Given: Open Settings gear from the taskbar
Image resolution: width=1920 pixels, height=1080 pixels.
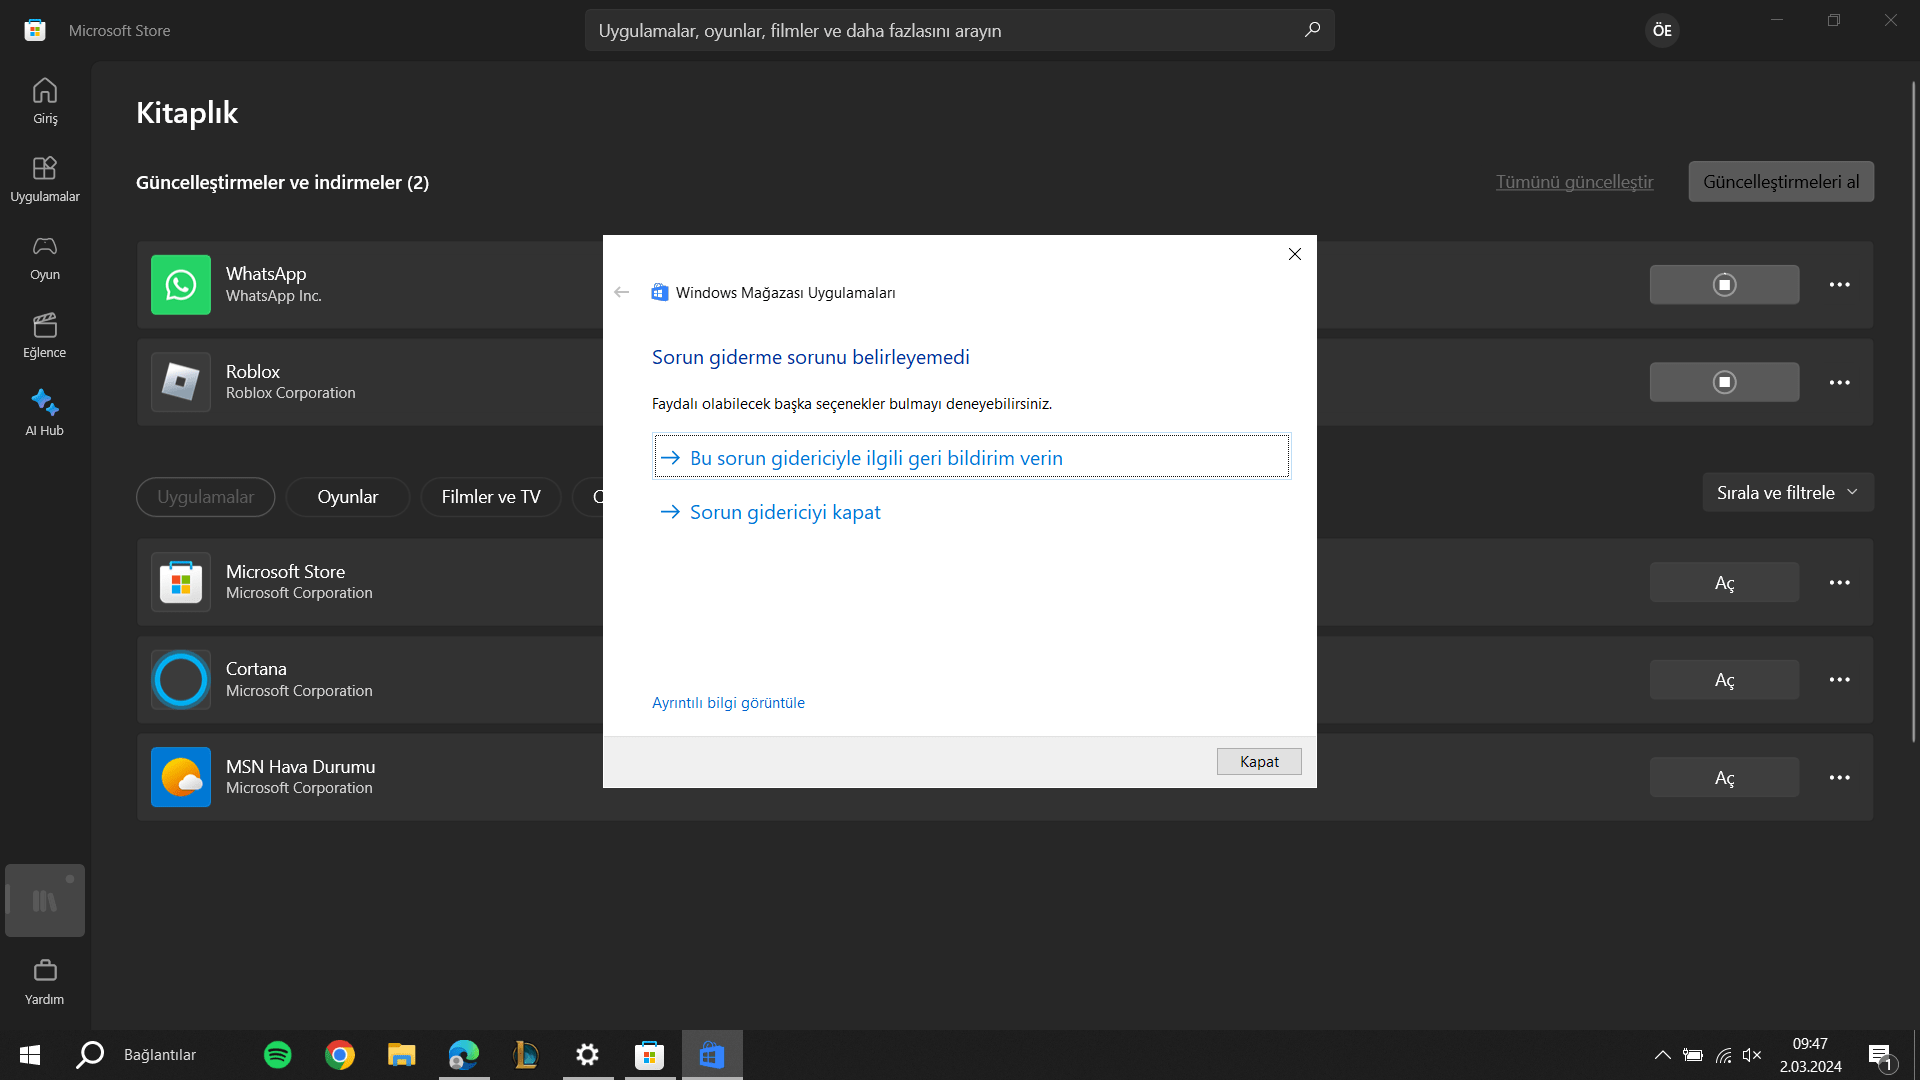Looking at the screenshot, I should click(x=588, y=1055).
